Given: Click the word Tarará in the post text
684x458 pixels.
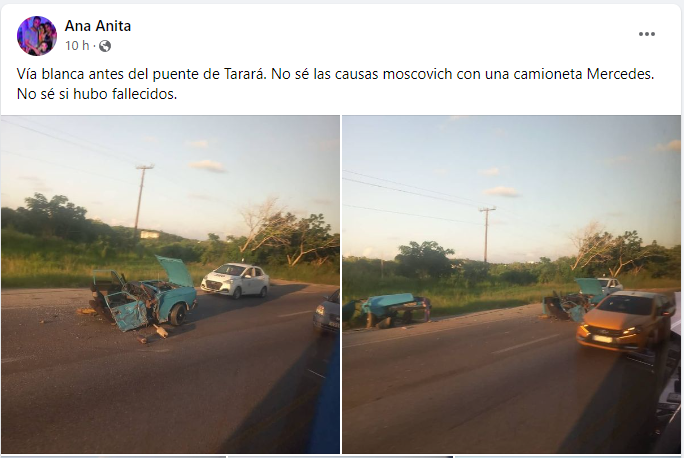Looking at the screenshot, I should pyautogui.click(x=244, y=74).
